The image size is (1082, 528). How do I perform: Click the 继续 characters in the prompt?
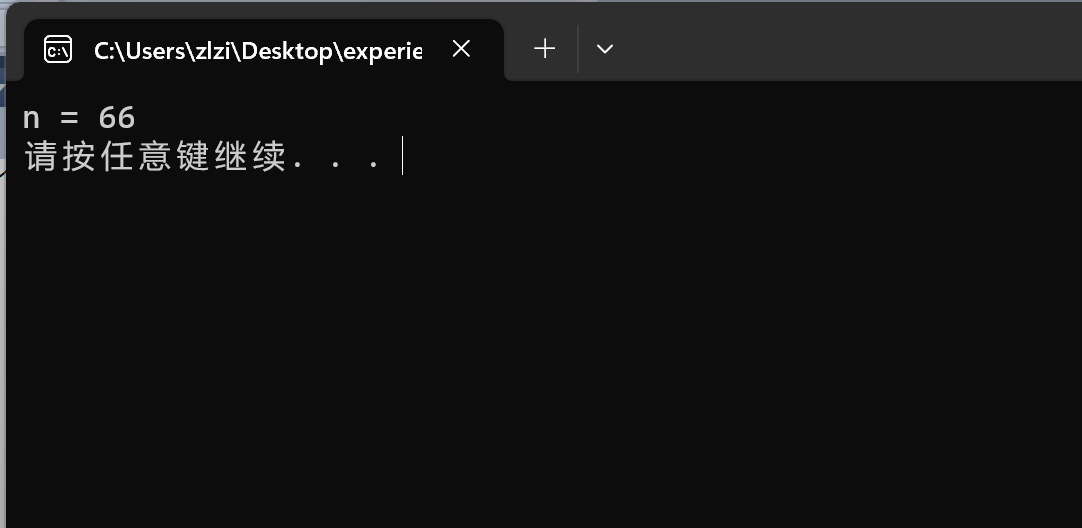pos(249,158)
